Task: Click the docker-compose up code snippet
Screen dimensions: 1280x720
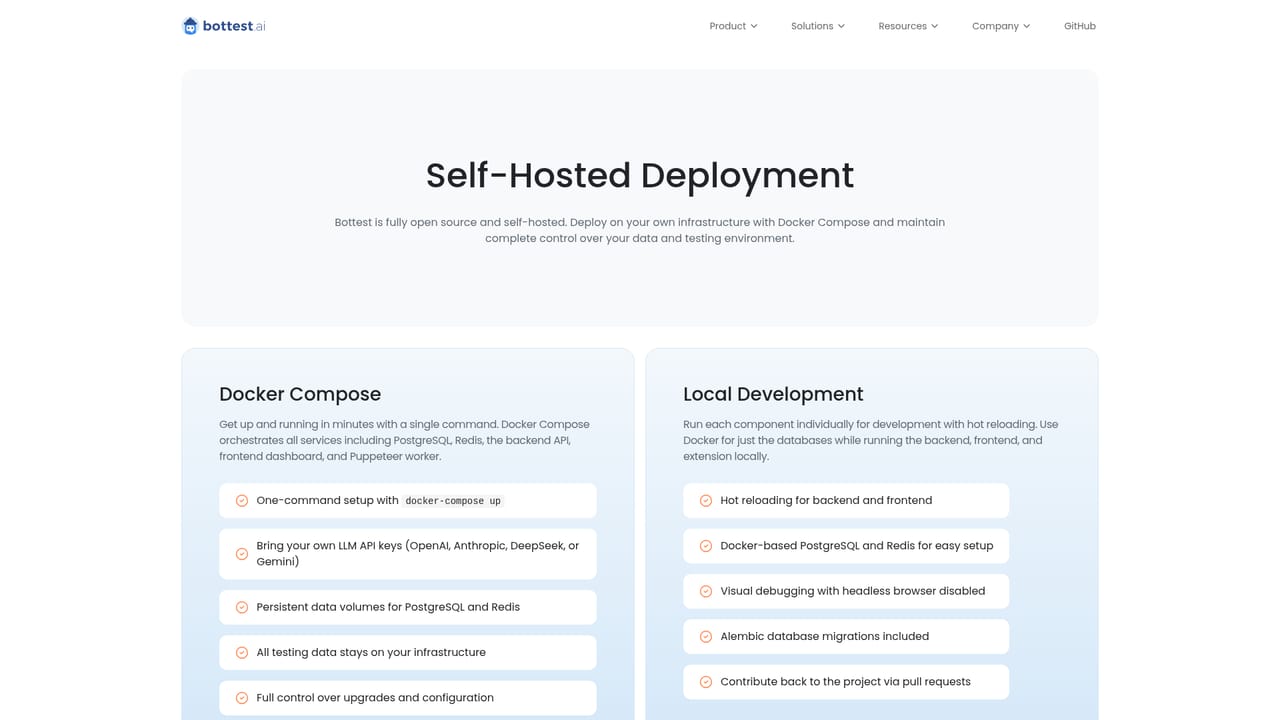Action: 453,501
